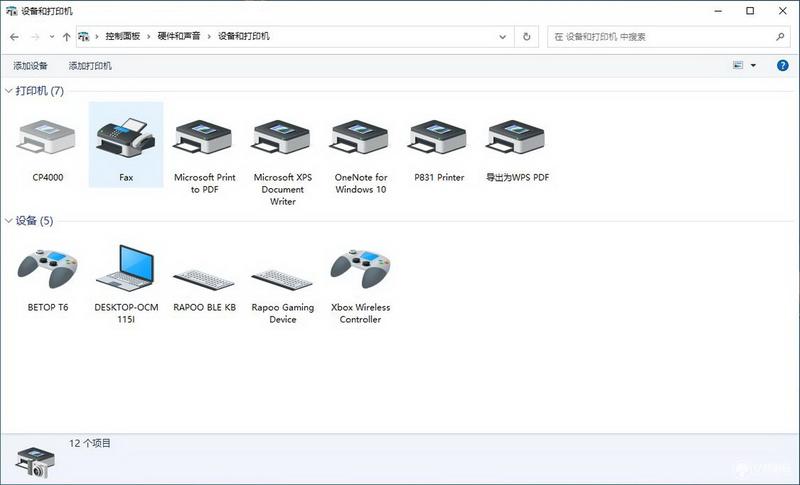
Task: Click the details pane printer thumbnail
Action: 35,462
